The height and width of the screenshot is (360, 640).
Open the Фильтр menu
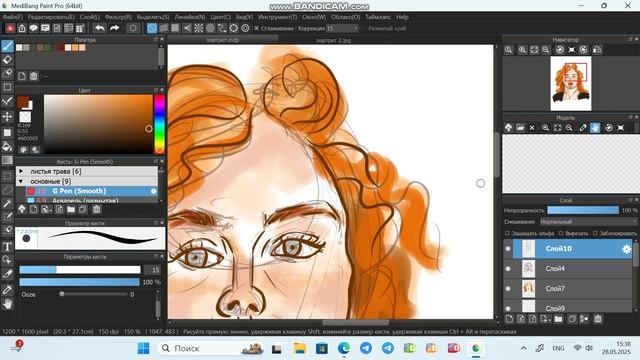(x=118, y=17)
